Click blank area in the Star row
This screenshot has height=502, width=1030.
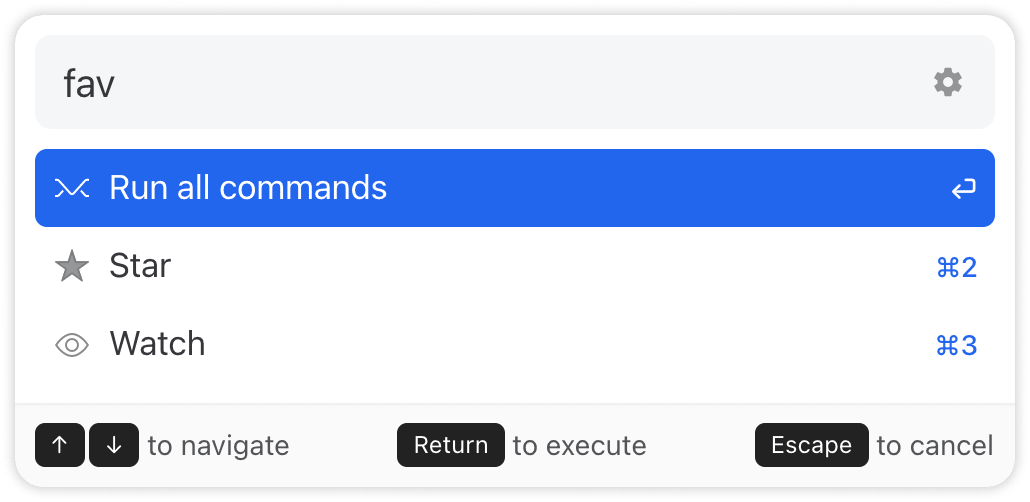coord(552,266)
